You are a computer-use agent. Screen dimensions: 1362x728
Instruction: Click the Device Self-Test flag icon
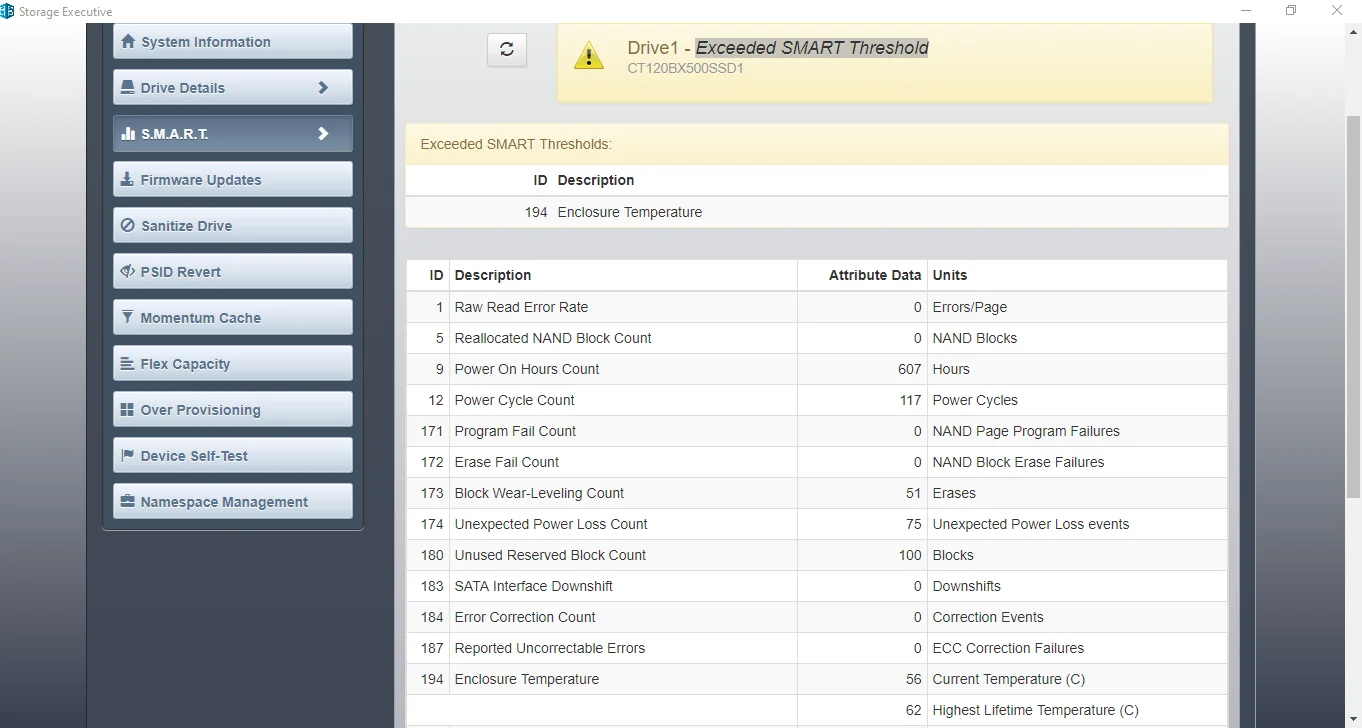[x=128, y=456]
